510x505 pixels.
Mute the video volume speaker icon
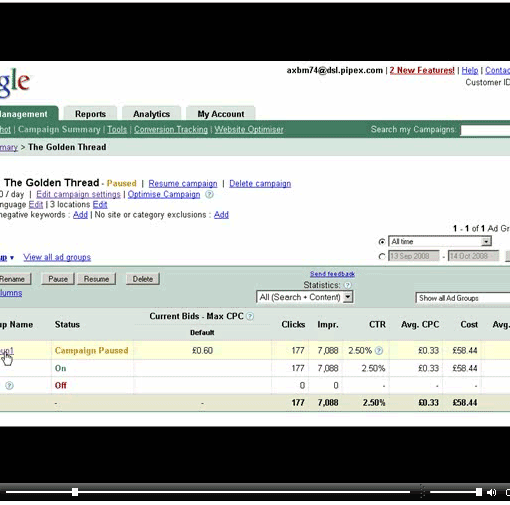pyautogui.click(x=491, y=492)
